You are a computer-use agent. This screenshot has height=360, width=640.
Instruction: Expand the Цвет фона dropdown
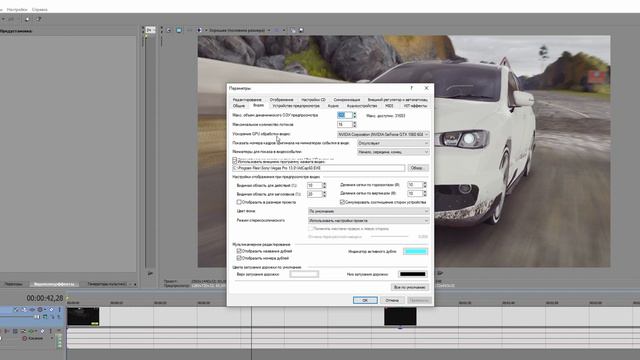pos(368,211)
